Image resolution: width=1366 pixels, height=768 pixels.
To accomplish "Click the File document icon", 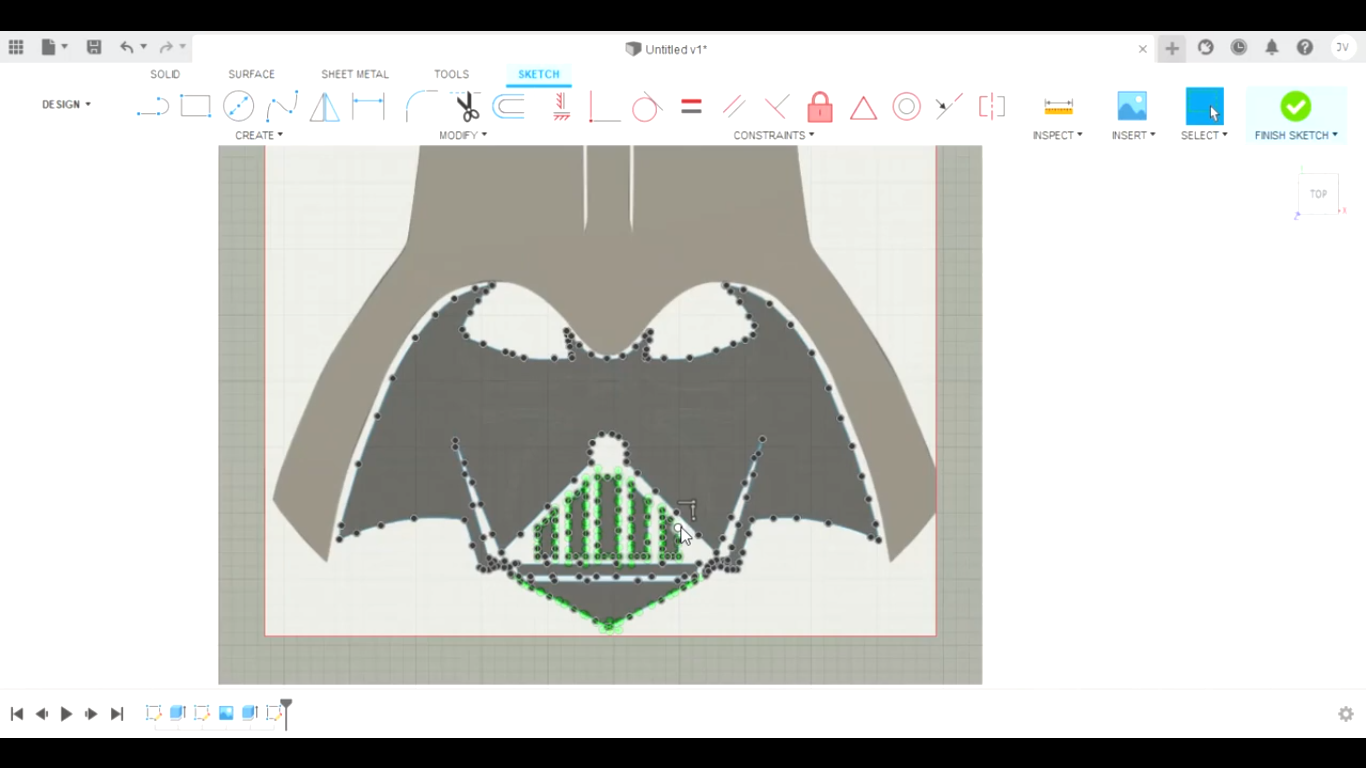I will (x=48, y=47).
